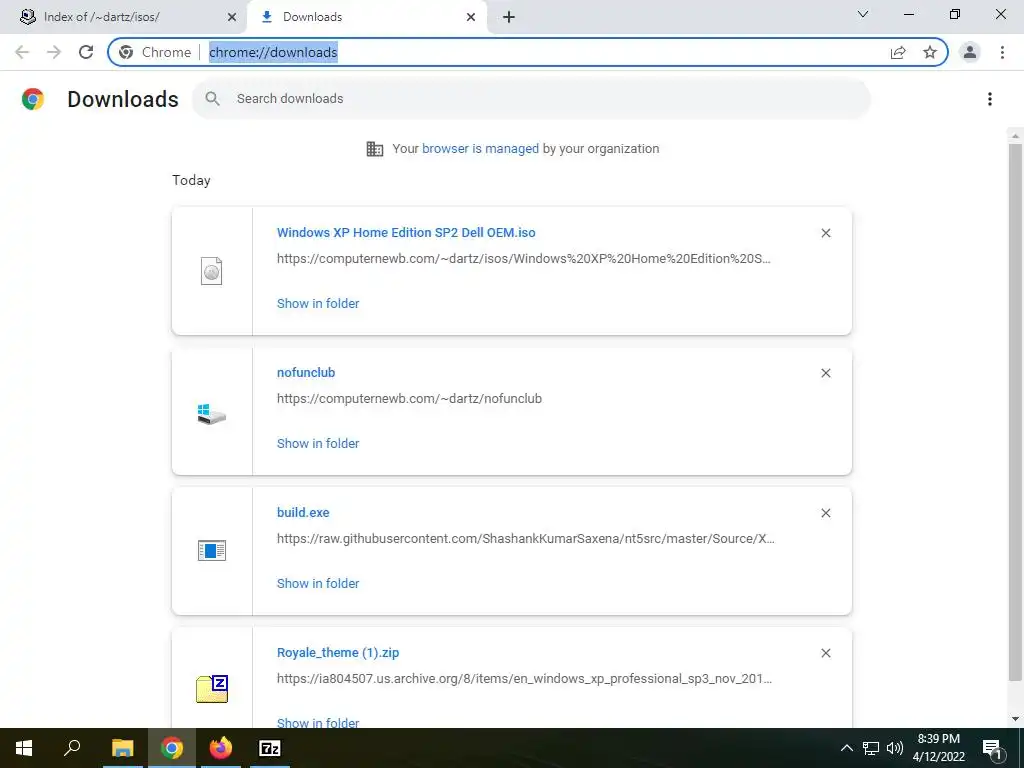
Task: Click the computernewb.com ISO source URL
Action: coord(524,259)
